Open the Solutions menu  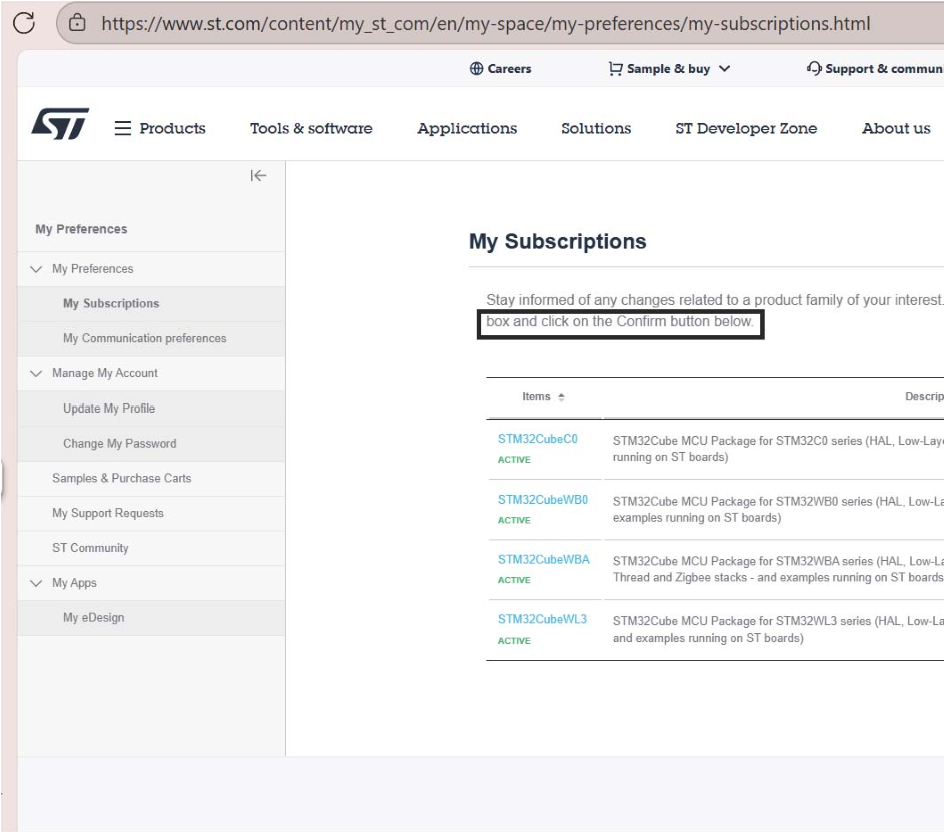596,128
